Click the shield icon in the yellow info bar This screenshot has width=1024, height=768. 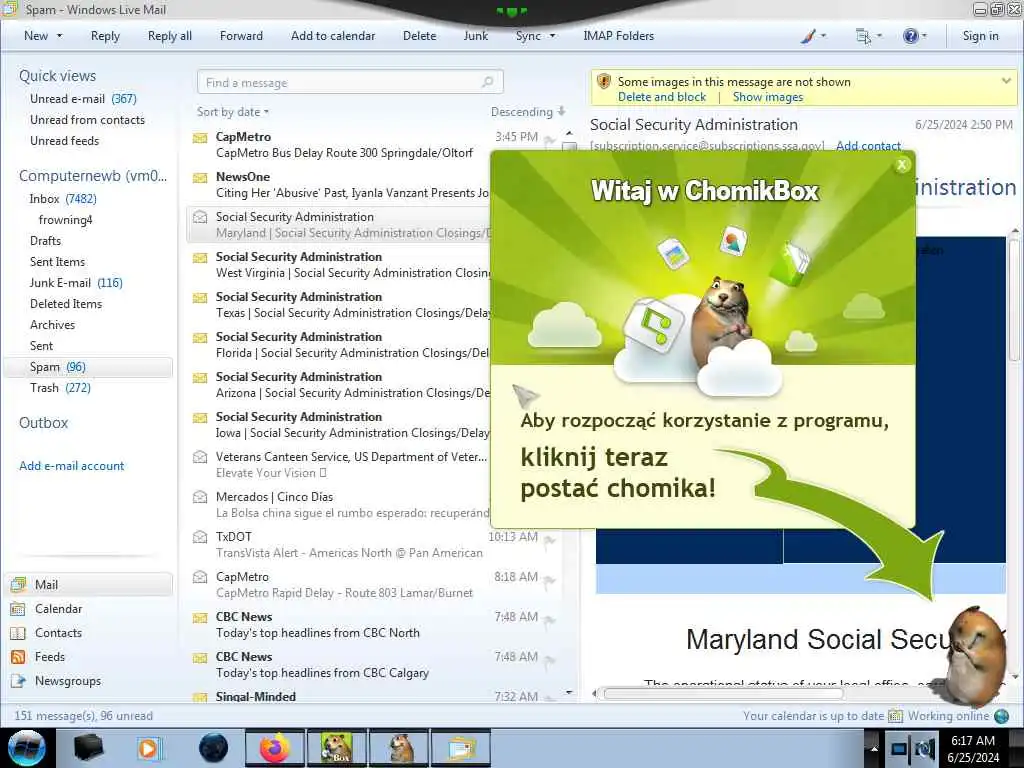(x=604, y=82)
